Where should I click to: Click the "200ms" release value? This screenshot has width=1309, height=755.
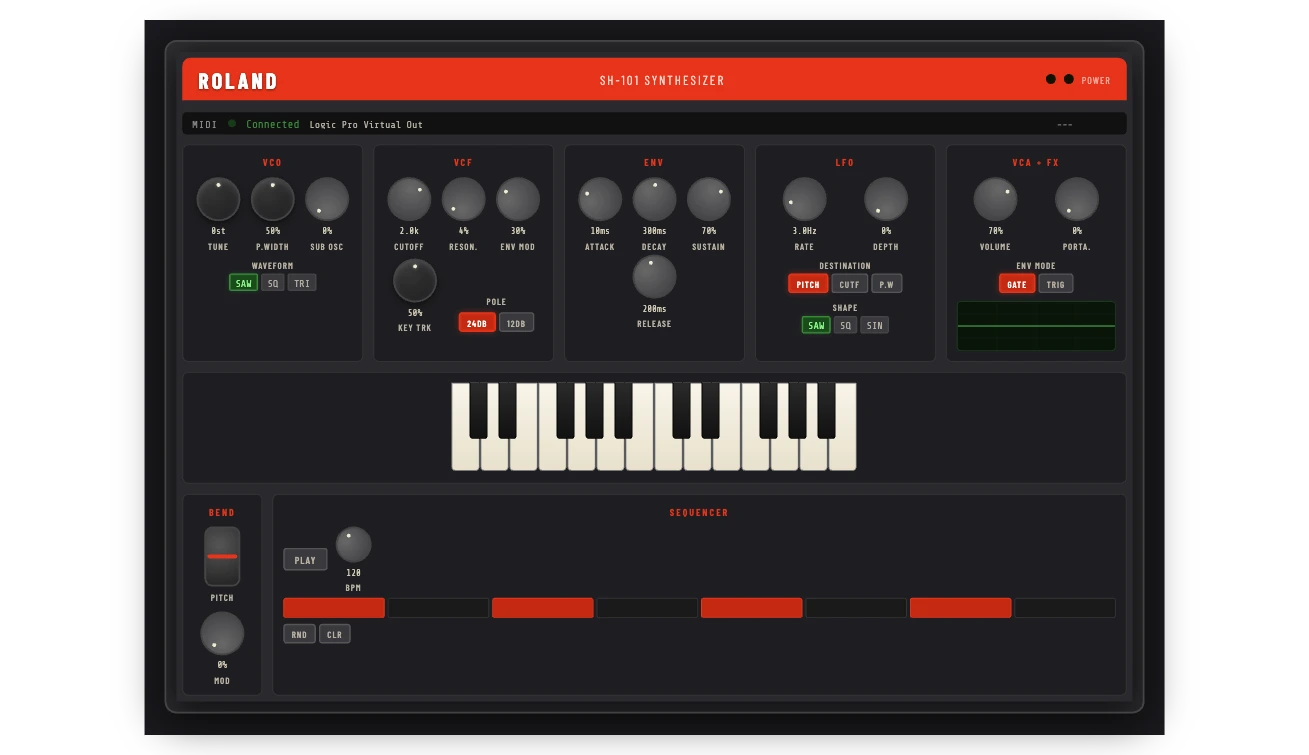tap(654, 309)
